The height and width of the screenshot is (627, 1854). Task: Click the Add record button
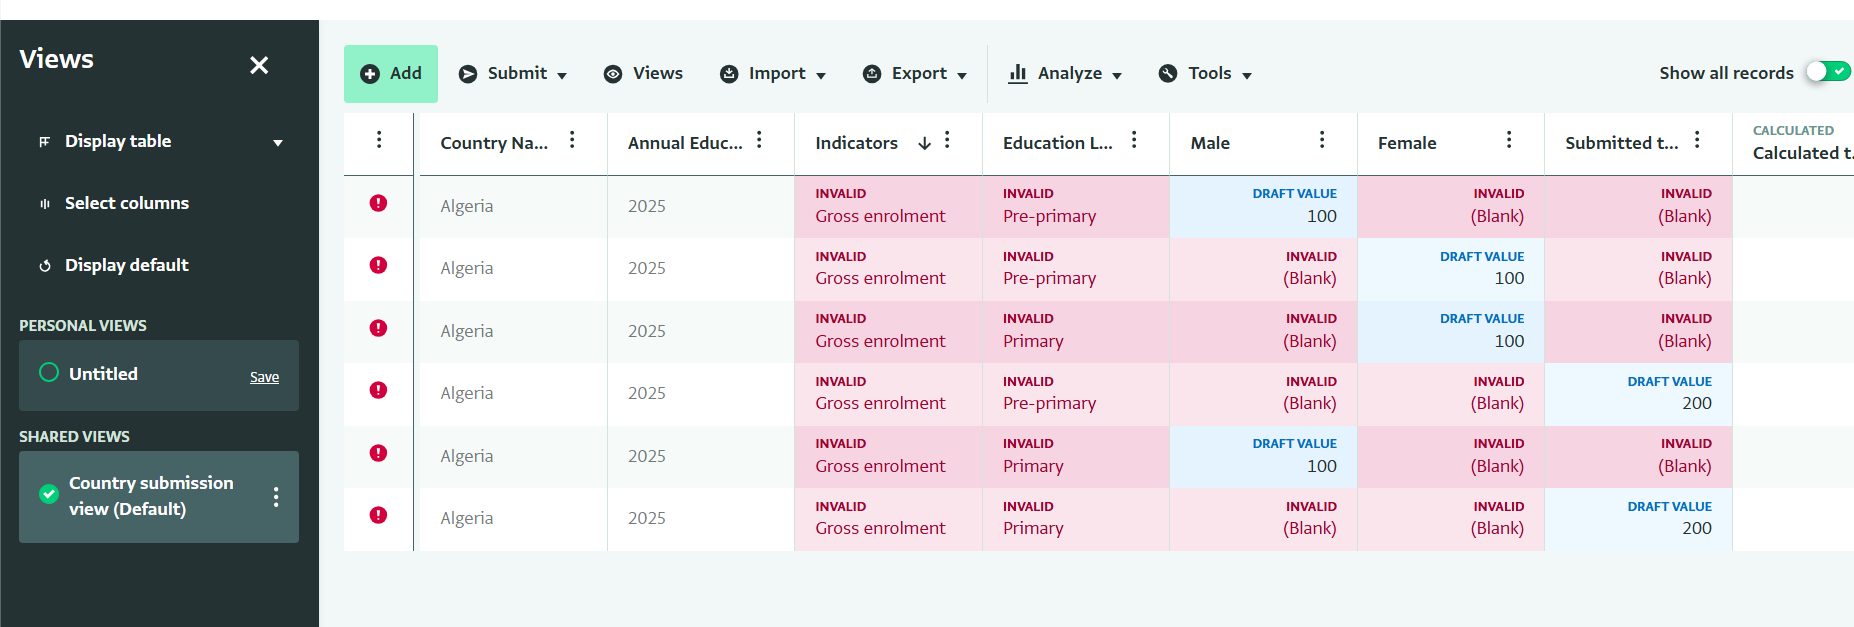tap(391, 74)
